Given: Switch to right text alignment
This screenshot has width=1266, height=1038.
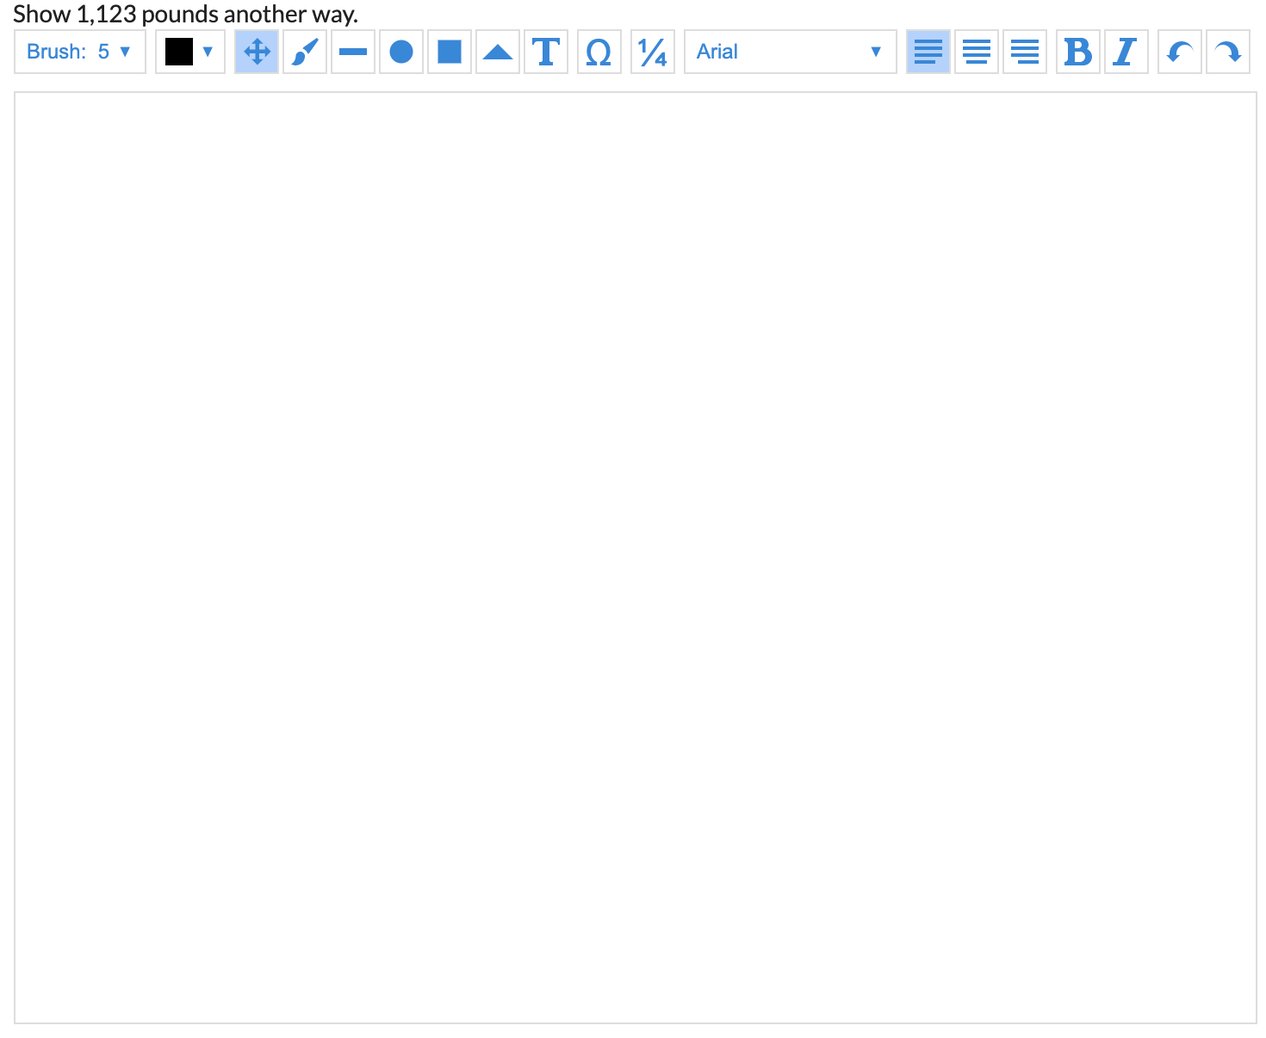Looking at the screenshot, I should [1024, 52].
